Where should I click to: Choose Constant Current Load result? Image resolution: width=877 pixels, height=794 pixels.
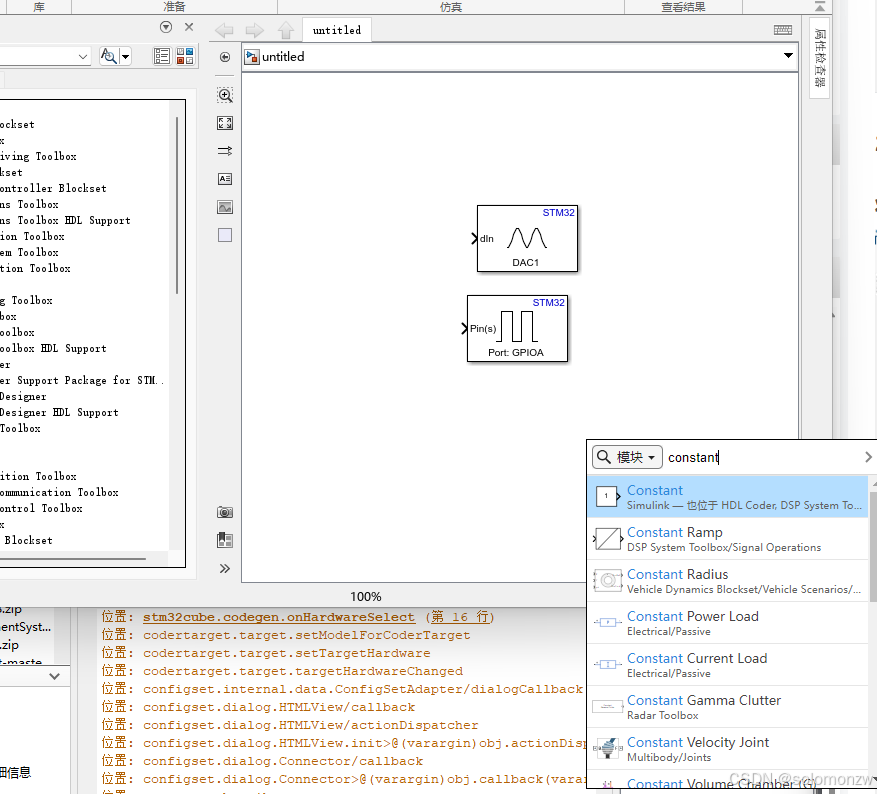(x=728, y=664)
